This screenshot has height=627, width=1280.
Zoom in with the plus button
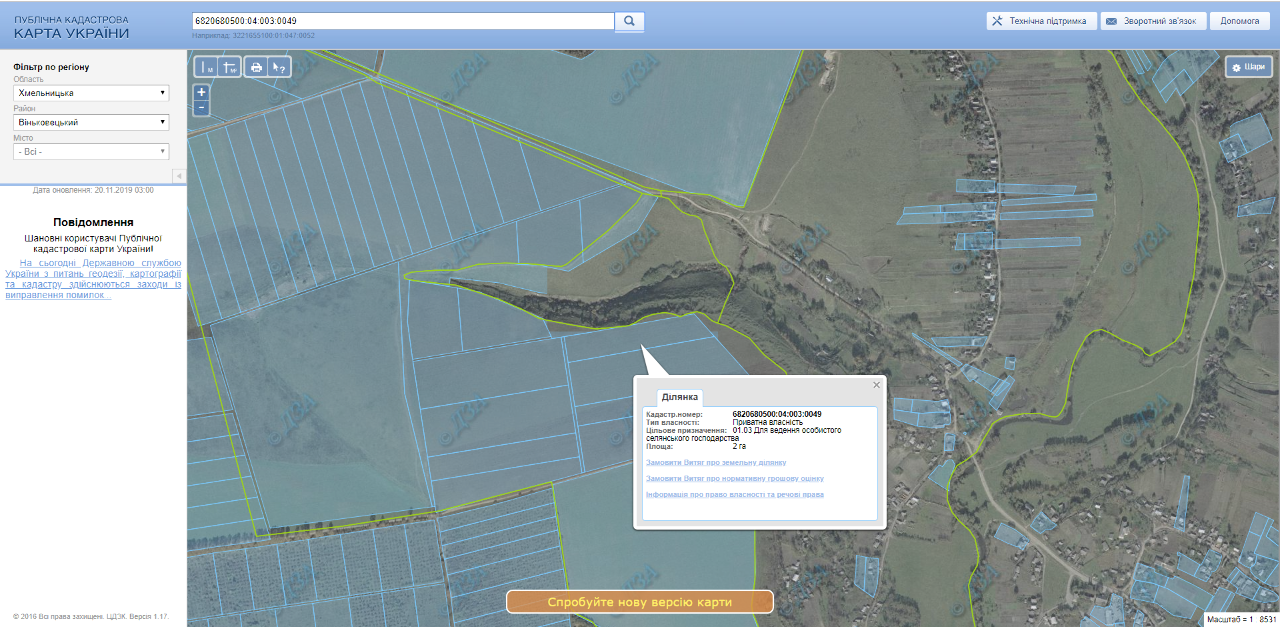pyautogui.click(x=202, y=92)
